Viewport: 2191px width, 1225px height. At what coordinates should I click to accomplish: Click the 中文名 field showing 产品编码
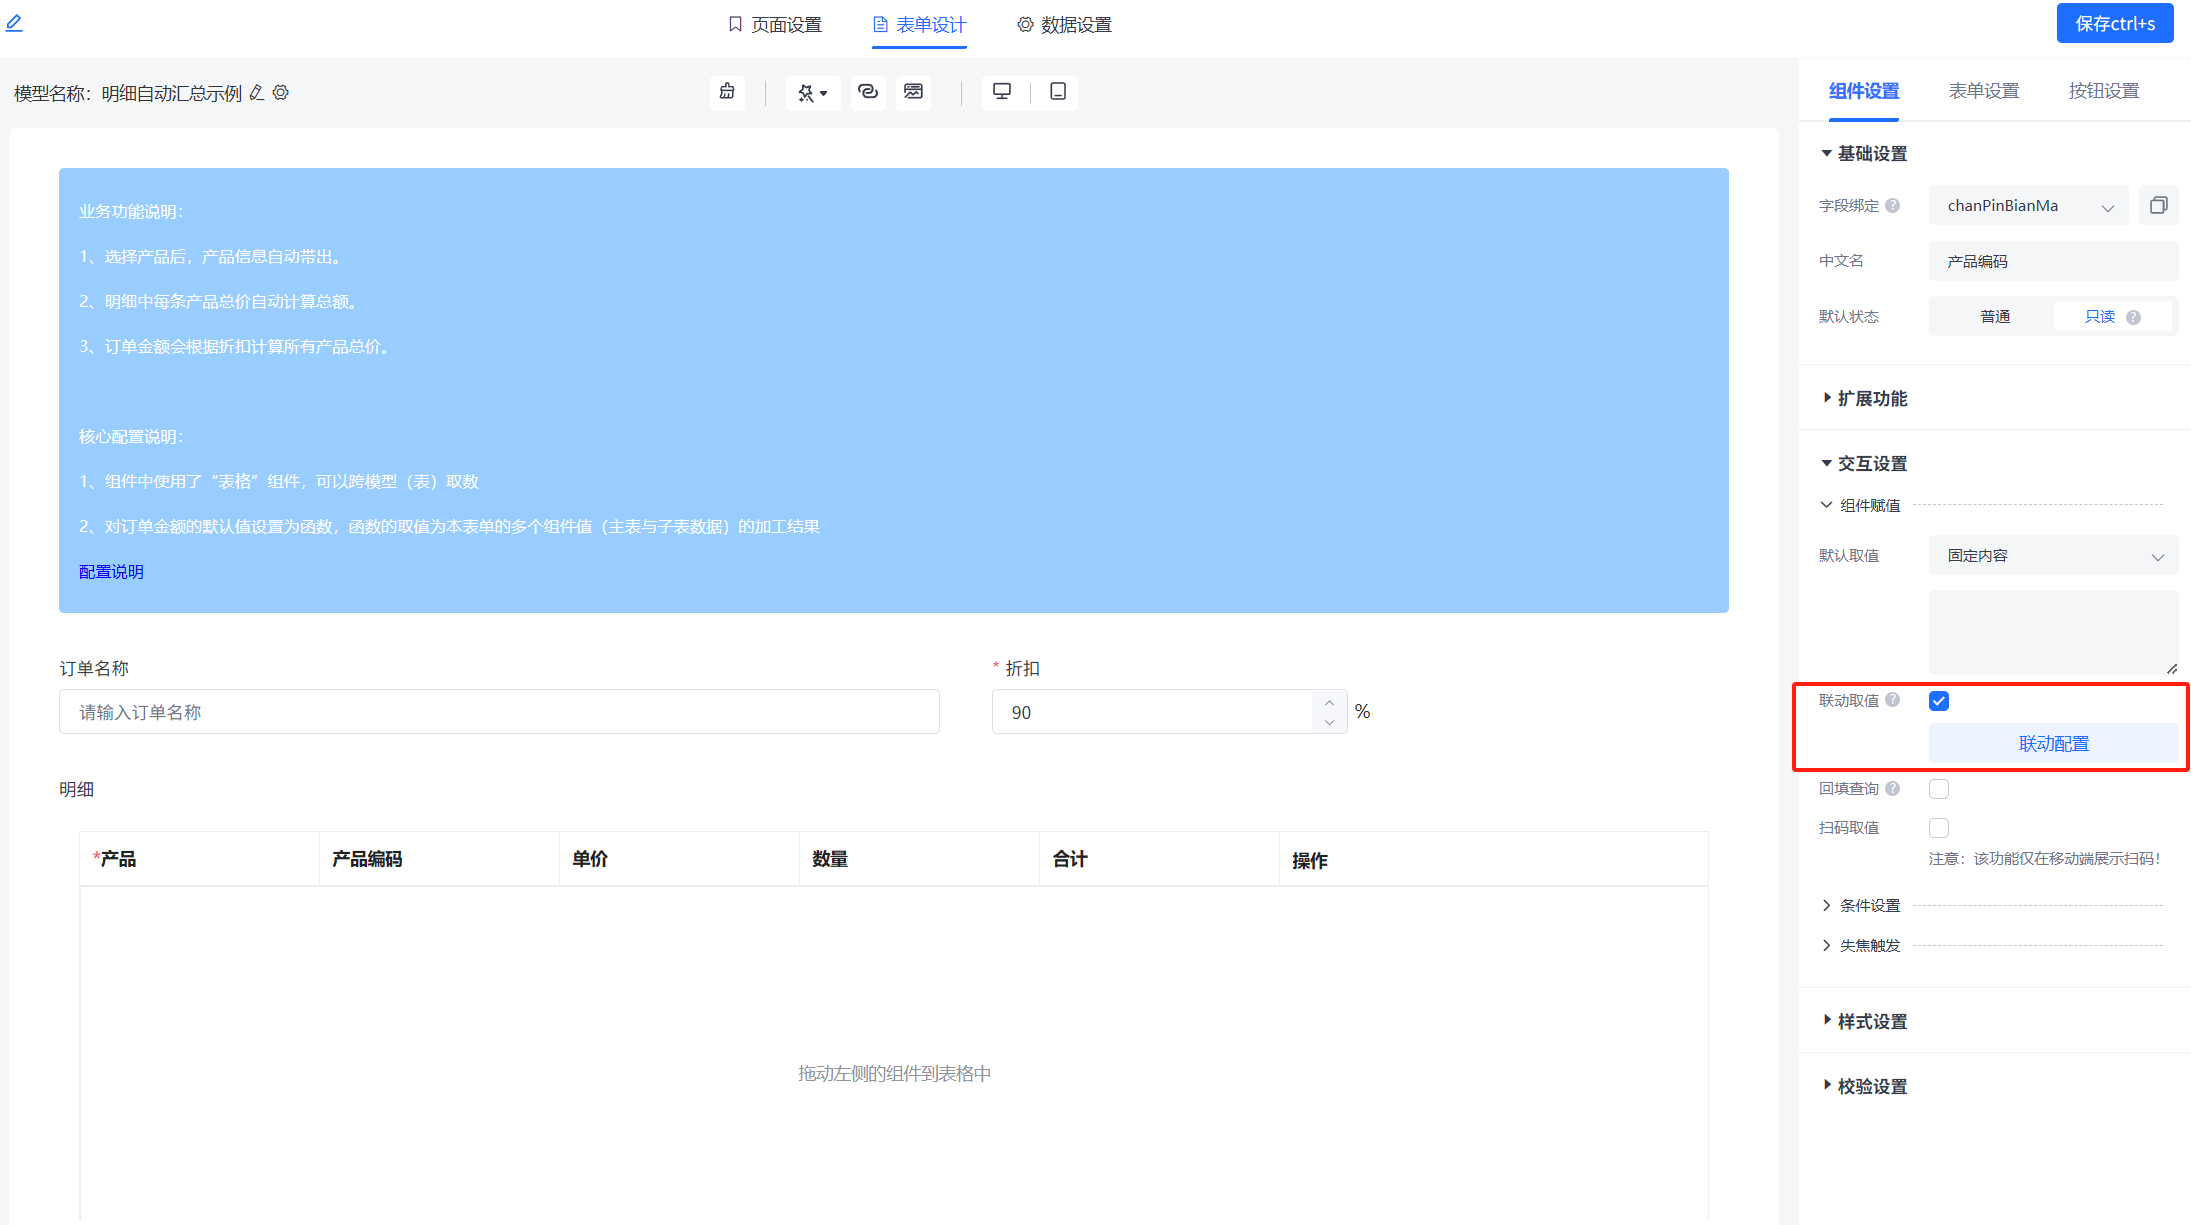tap(2053, 261)
